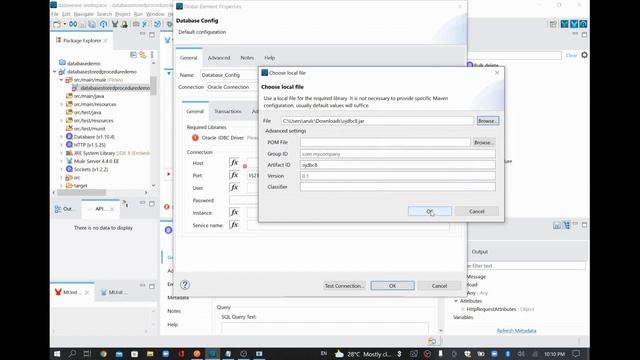Open the Run menu
This screenshot has height=360, width=640.
coord(138,14)
